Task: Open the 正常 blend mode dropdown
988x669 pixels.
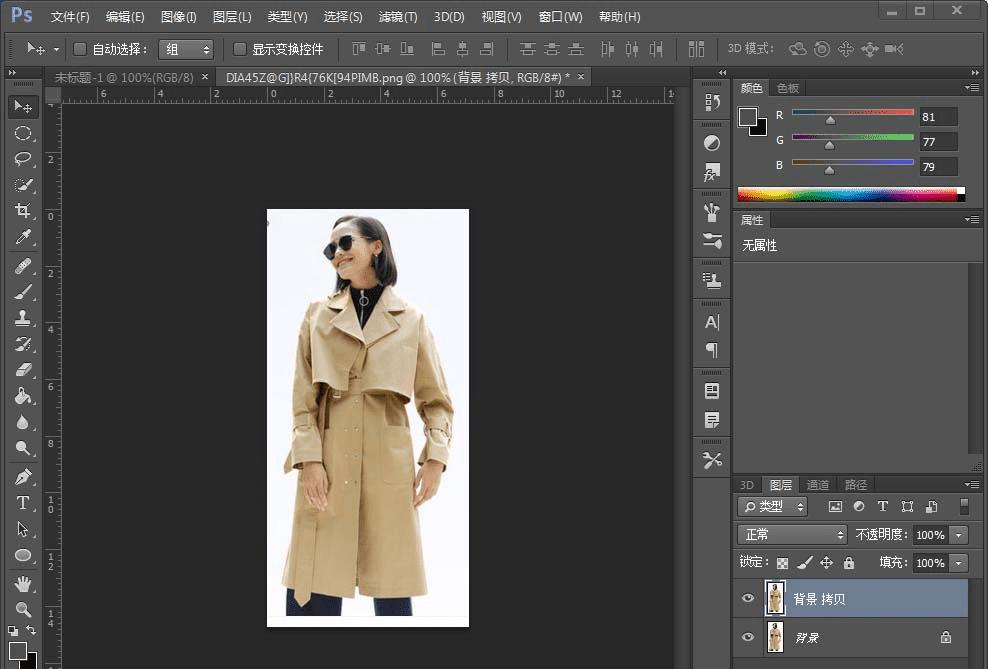Action: [x=792, y=535]
